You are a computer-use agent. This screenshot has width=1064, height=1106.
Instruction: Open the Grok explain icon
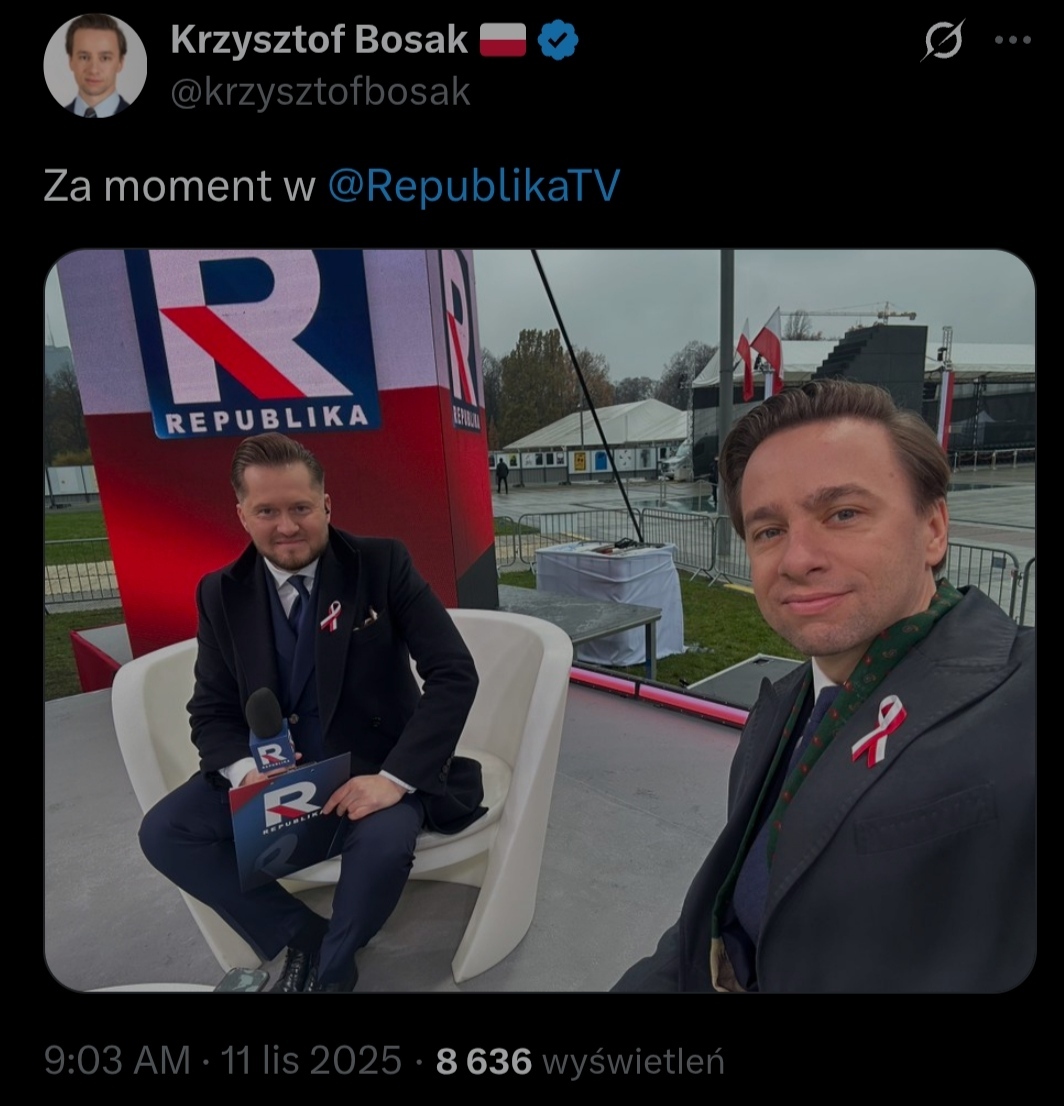click(x=943, y=40)
